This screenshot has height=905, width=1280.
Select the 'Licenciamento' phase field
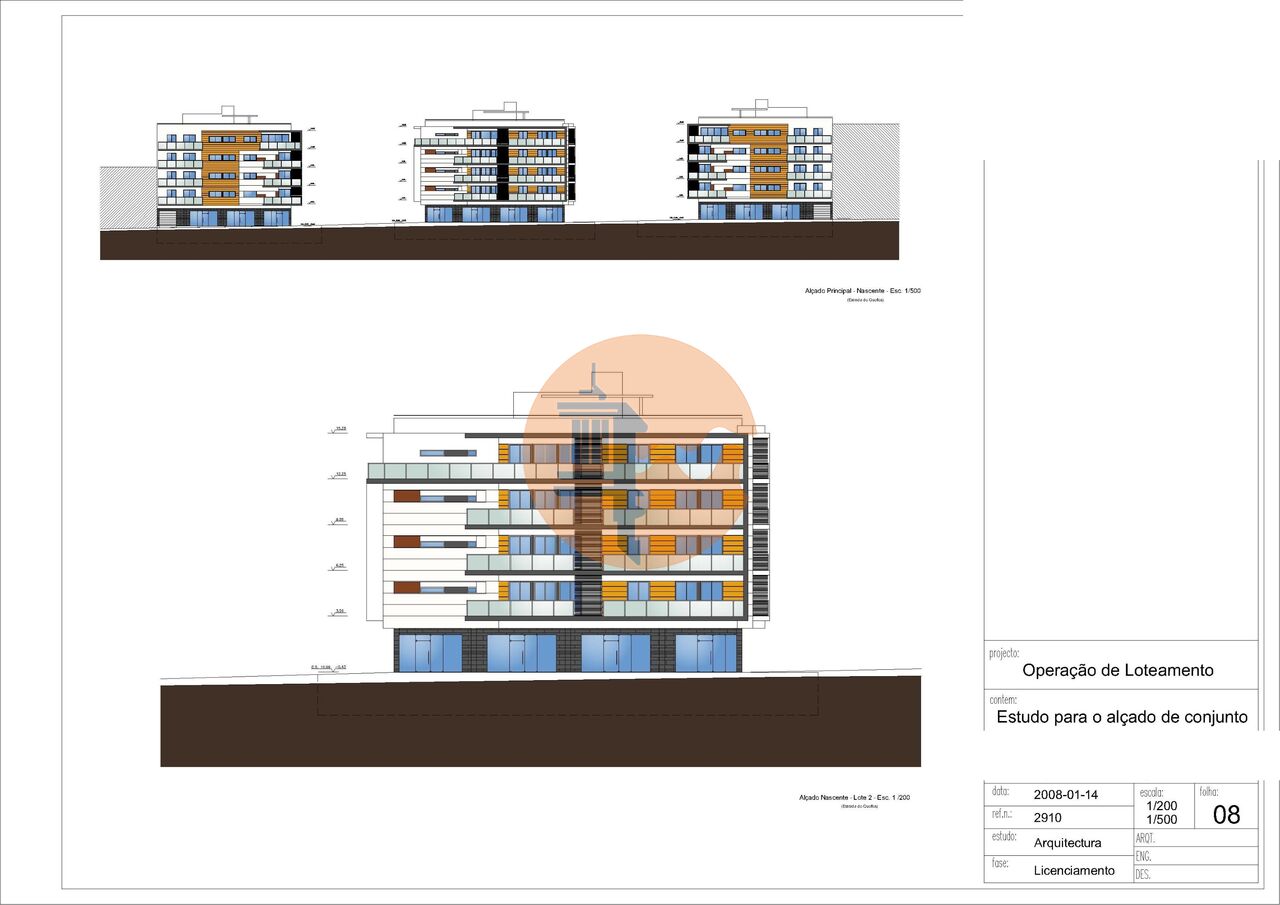click(1073, 871)
